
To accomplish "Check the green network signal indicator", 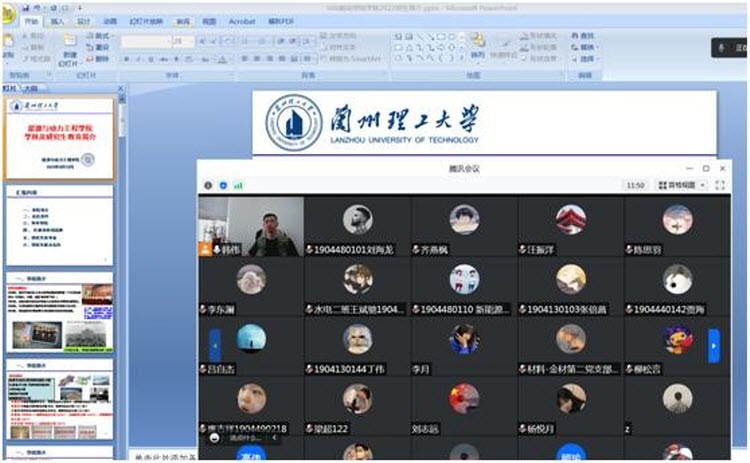I will coord(238,185).
